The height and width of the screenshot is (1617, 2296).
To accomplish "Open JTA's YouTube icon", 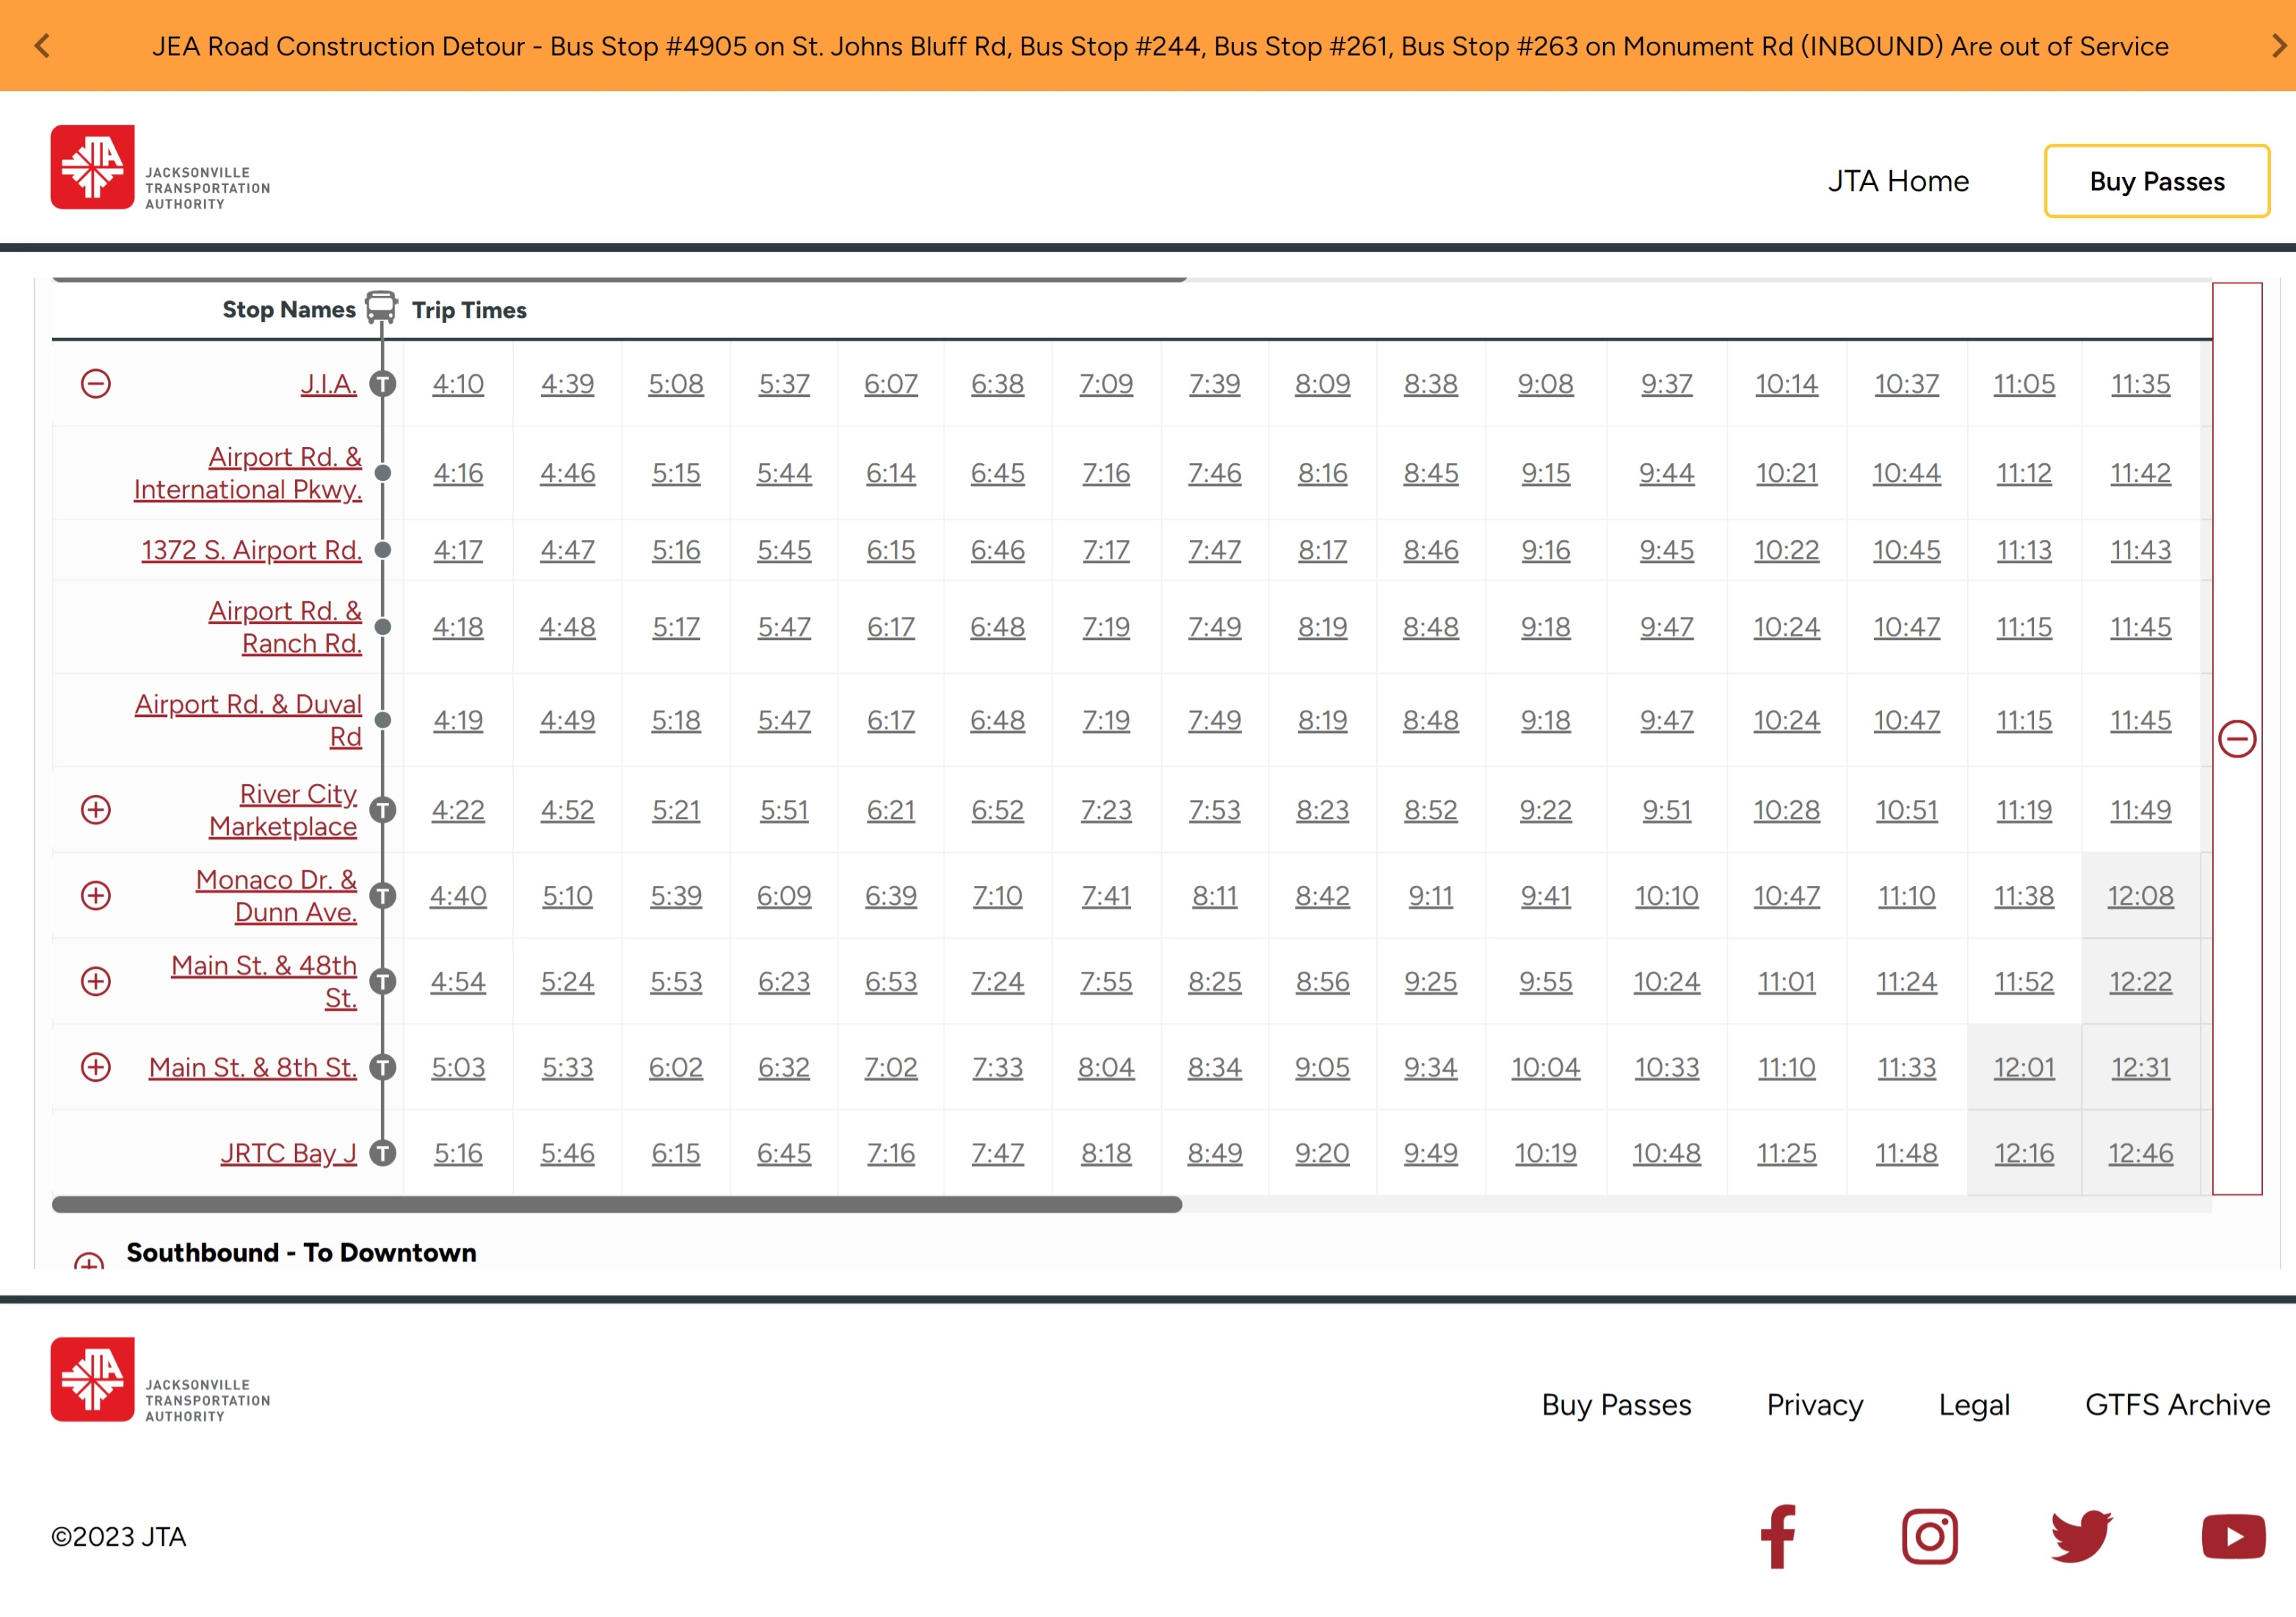I will (2234, 1536).
